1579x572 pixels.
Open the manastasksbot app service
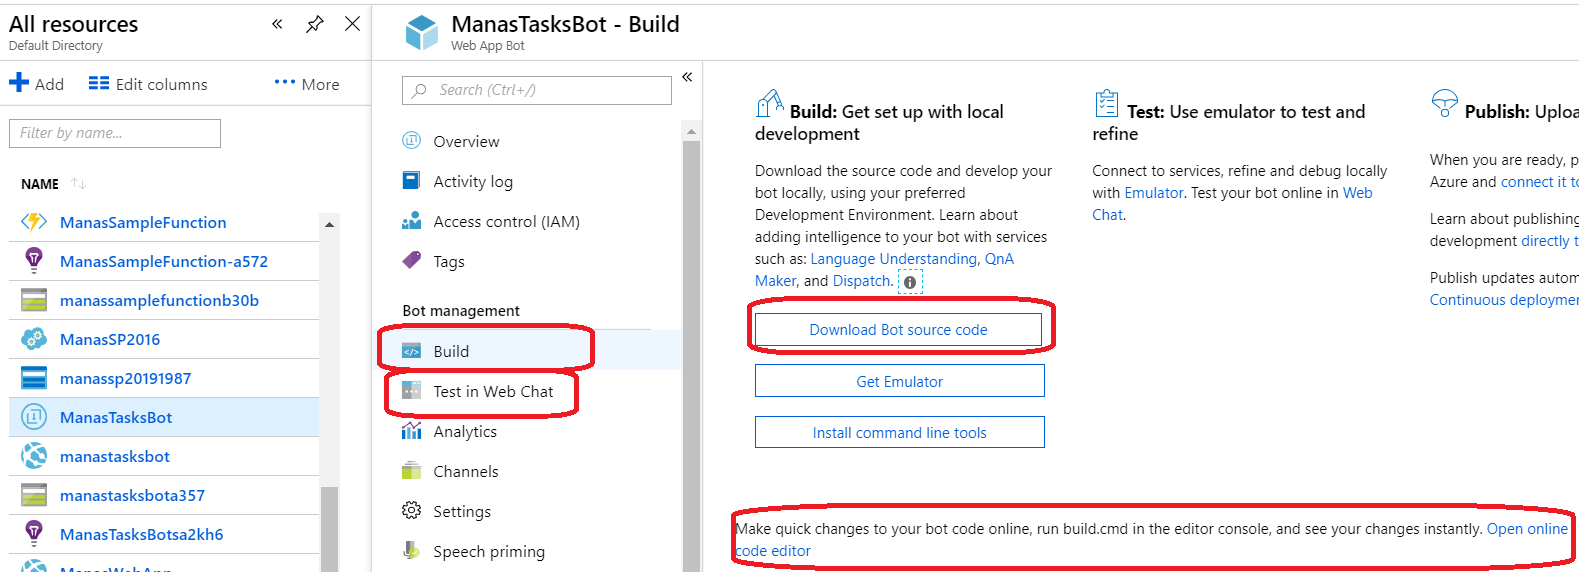point(115,456)
